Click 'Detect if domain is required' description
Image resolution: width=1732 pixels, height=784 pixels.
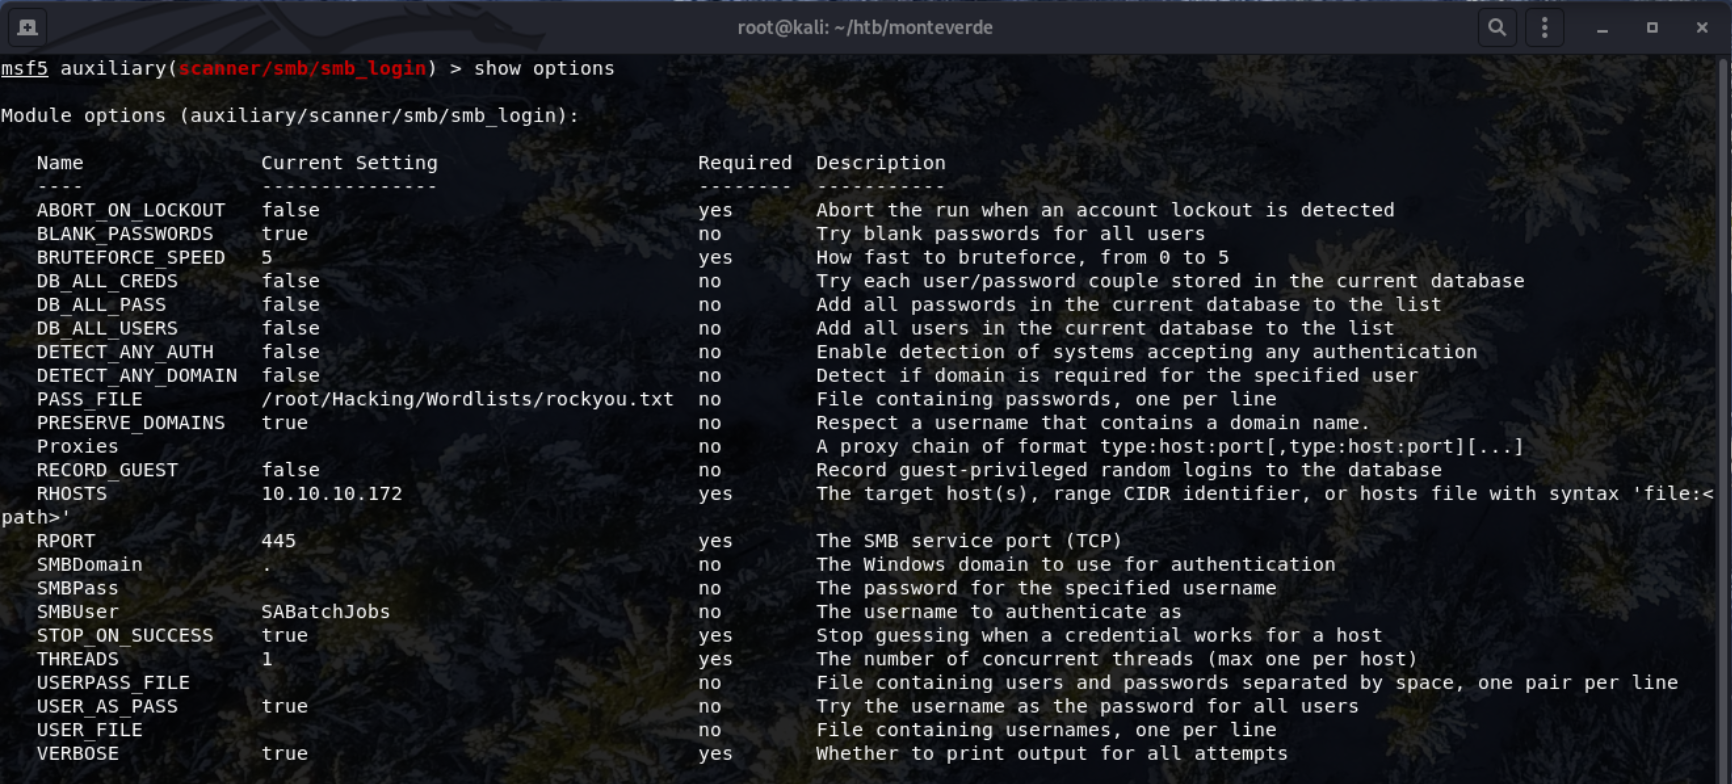[1117, 375]
